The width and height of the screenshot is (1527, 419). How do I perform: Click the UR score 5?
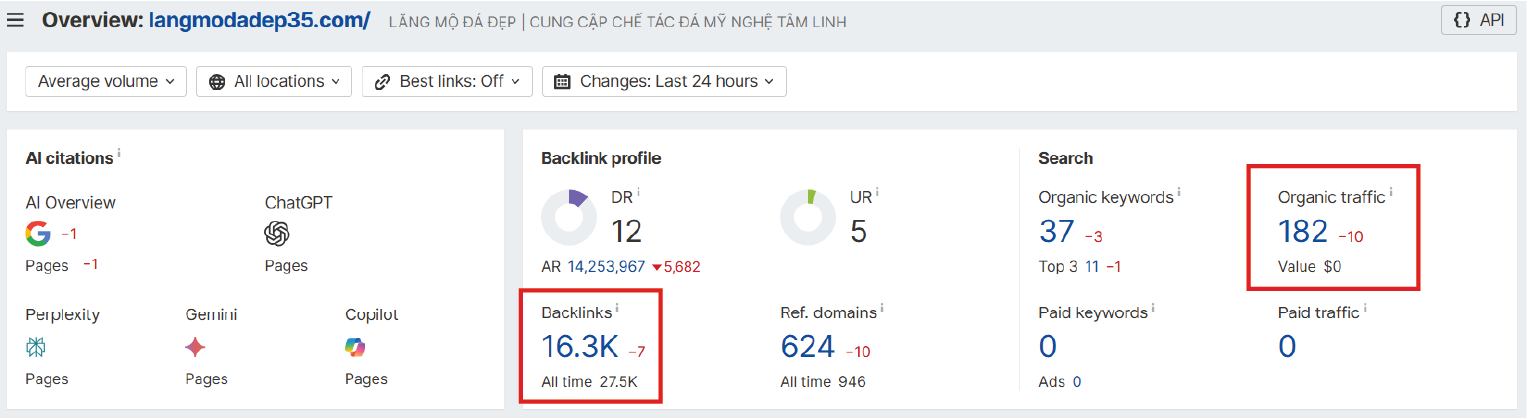858,232
